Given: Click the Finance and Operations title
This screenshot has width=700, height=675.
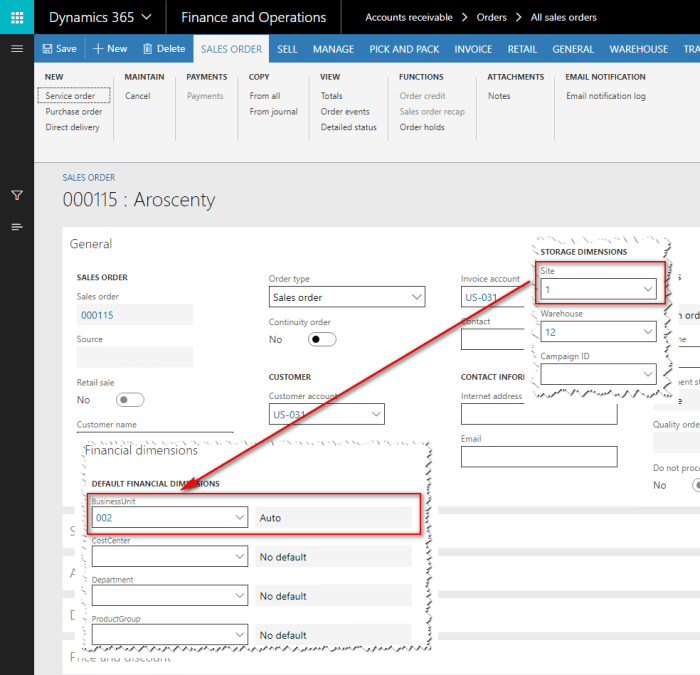Looking at the screenshot, I should (x=254, y=17).
